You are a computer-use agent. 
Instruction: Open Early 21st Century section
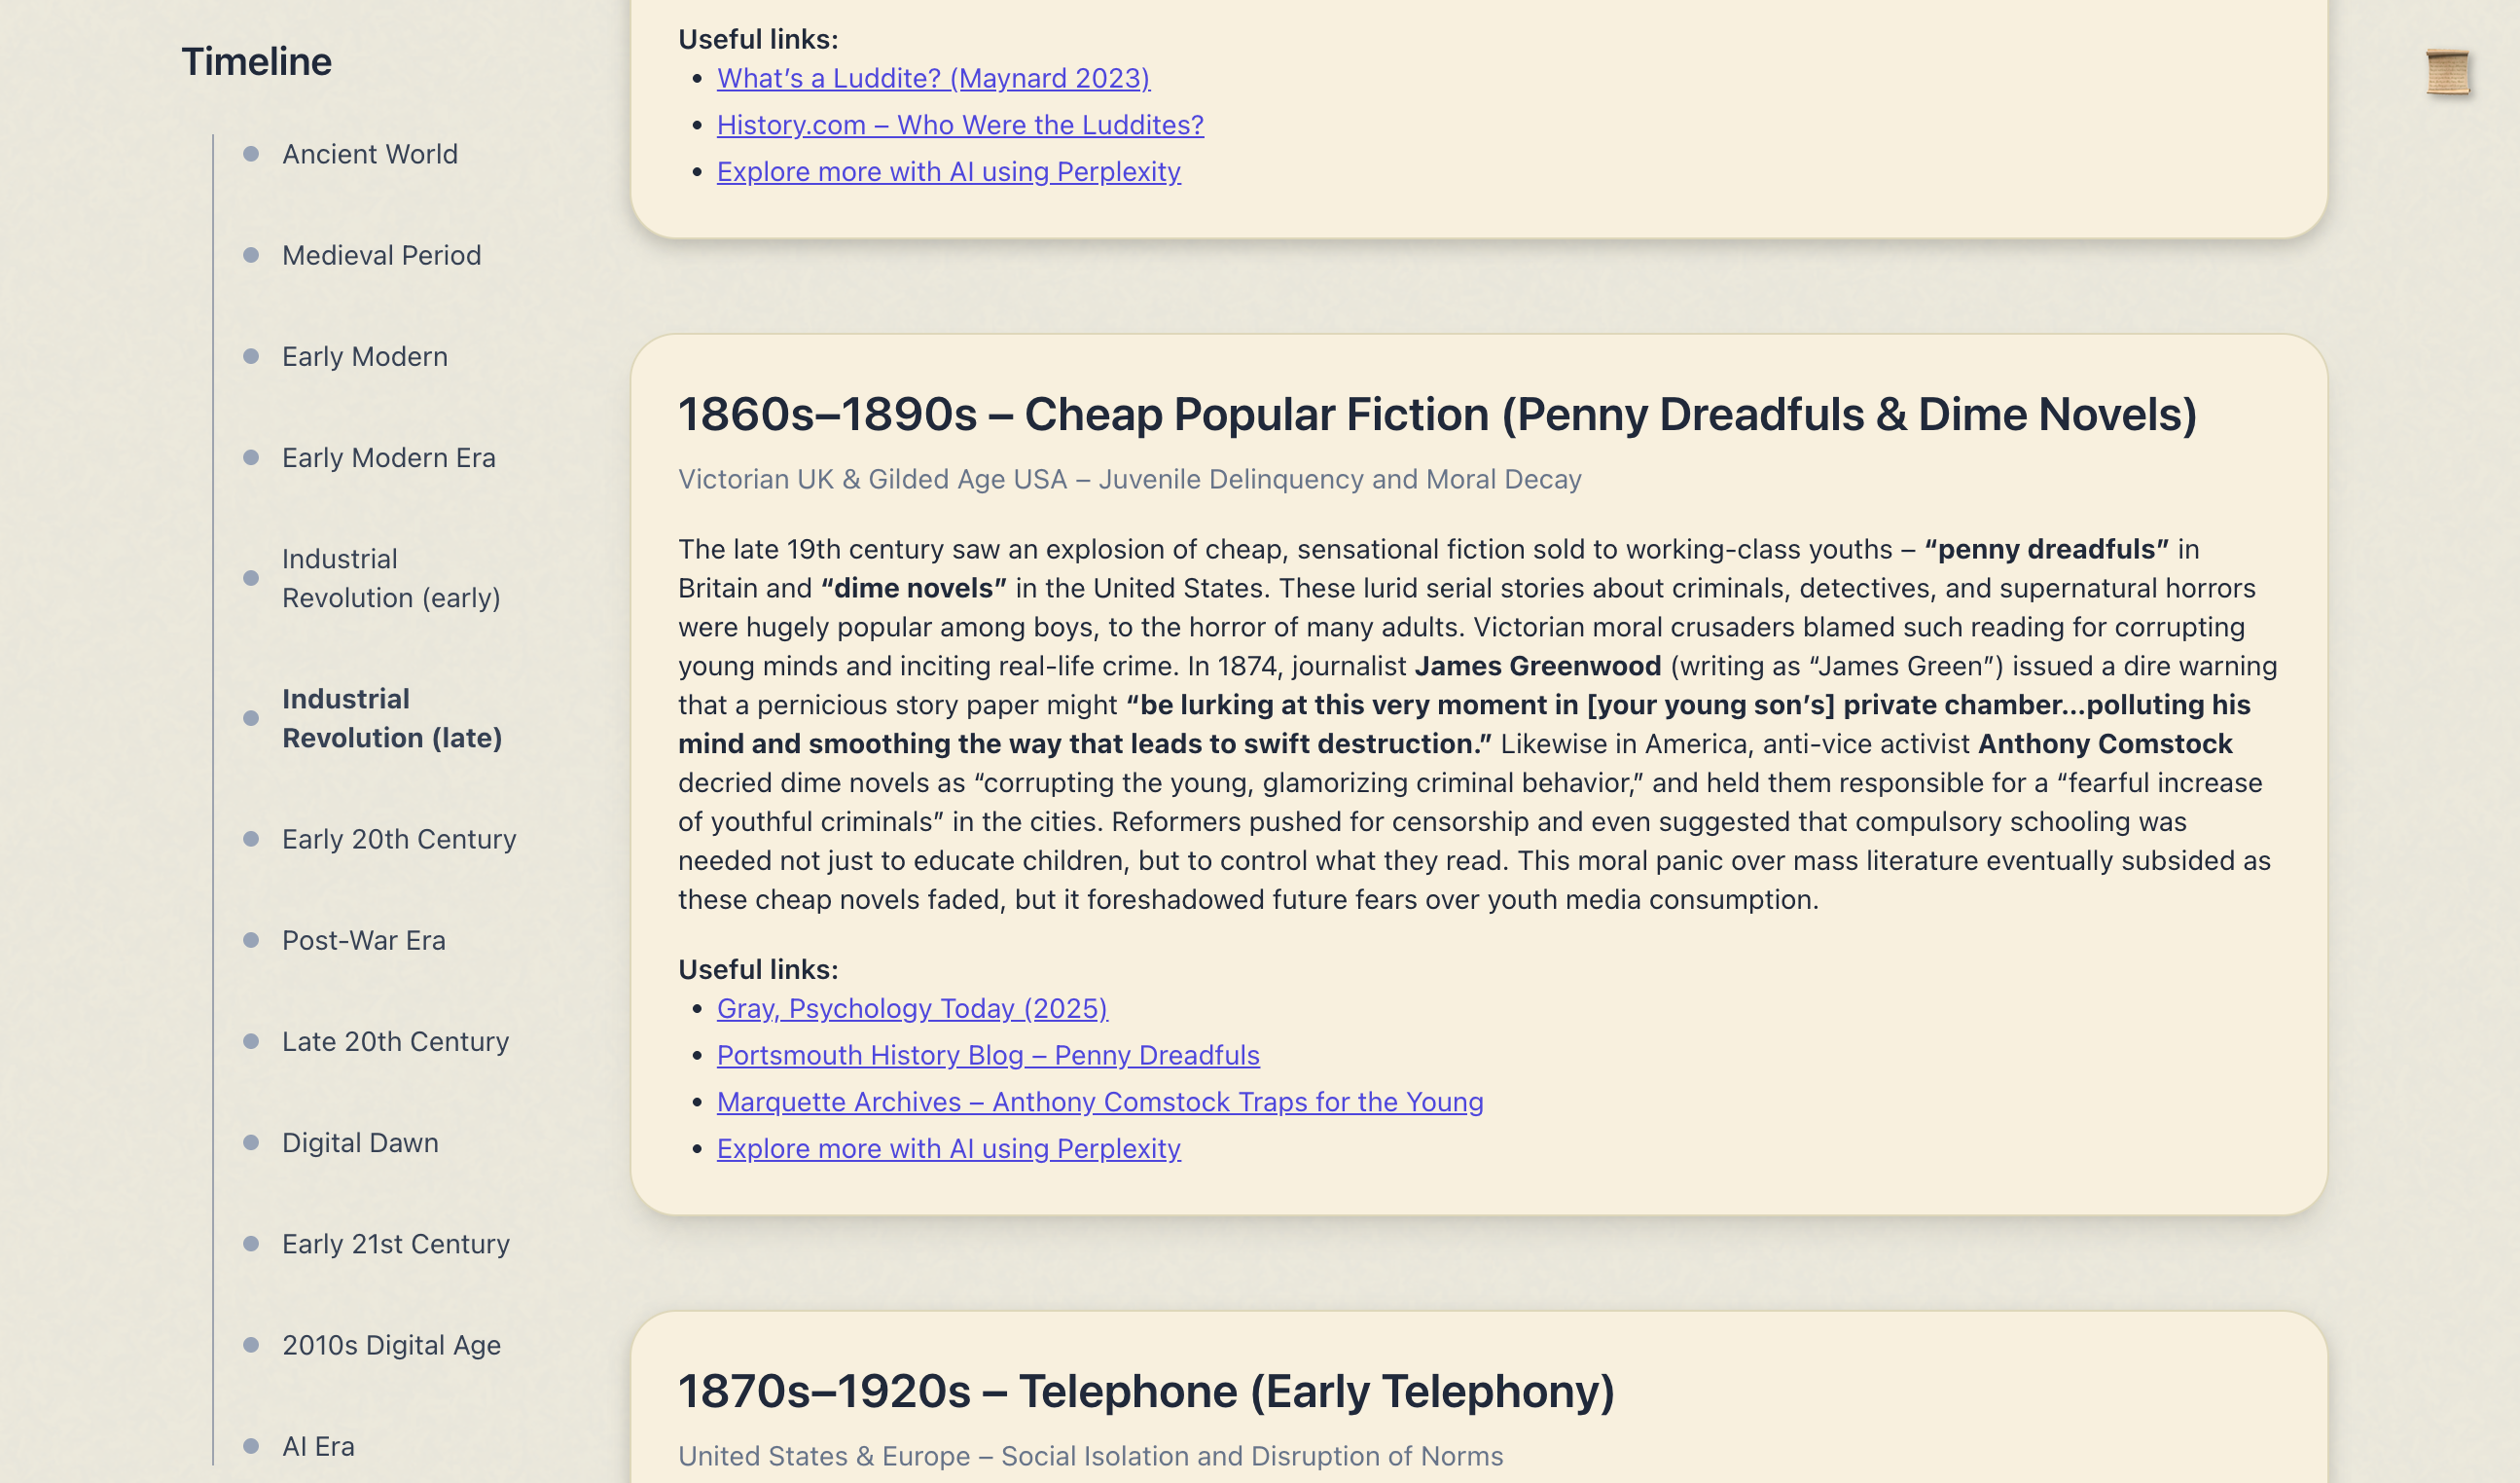[395, 1243]
